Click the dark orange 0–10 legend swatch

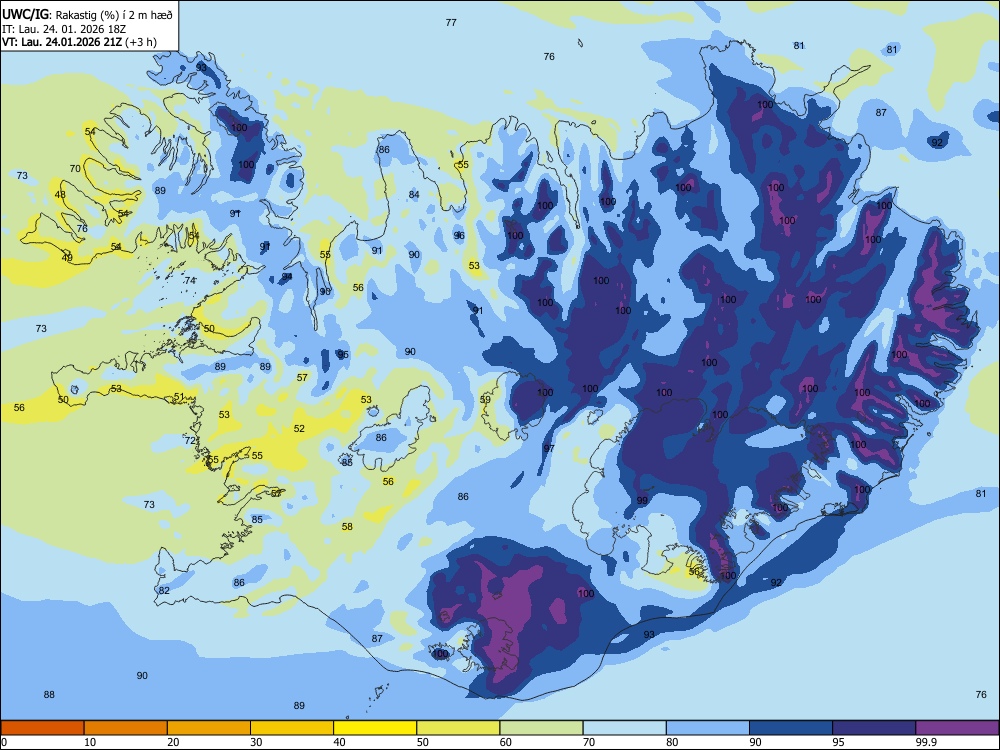42,728
